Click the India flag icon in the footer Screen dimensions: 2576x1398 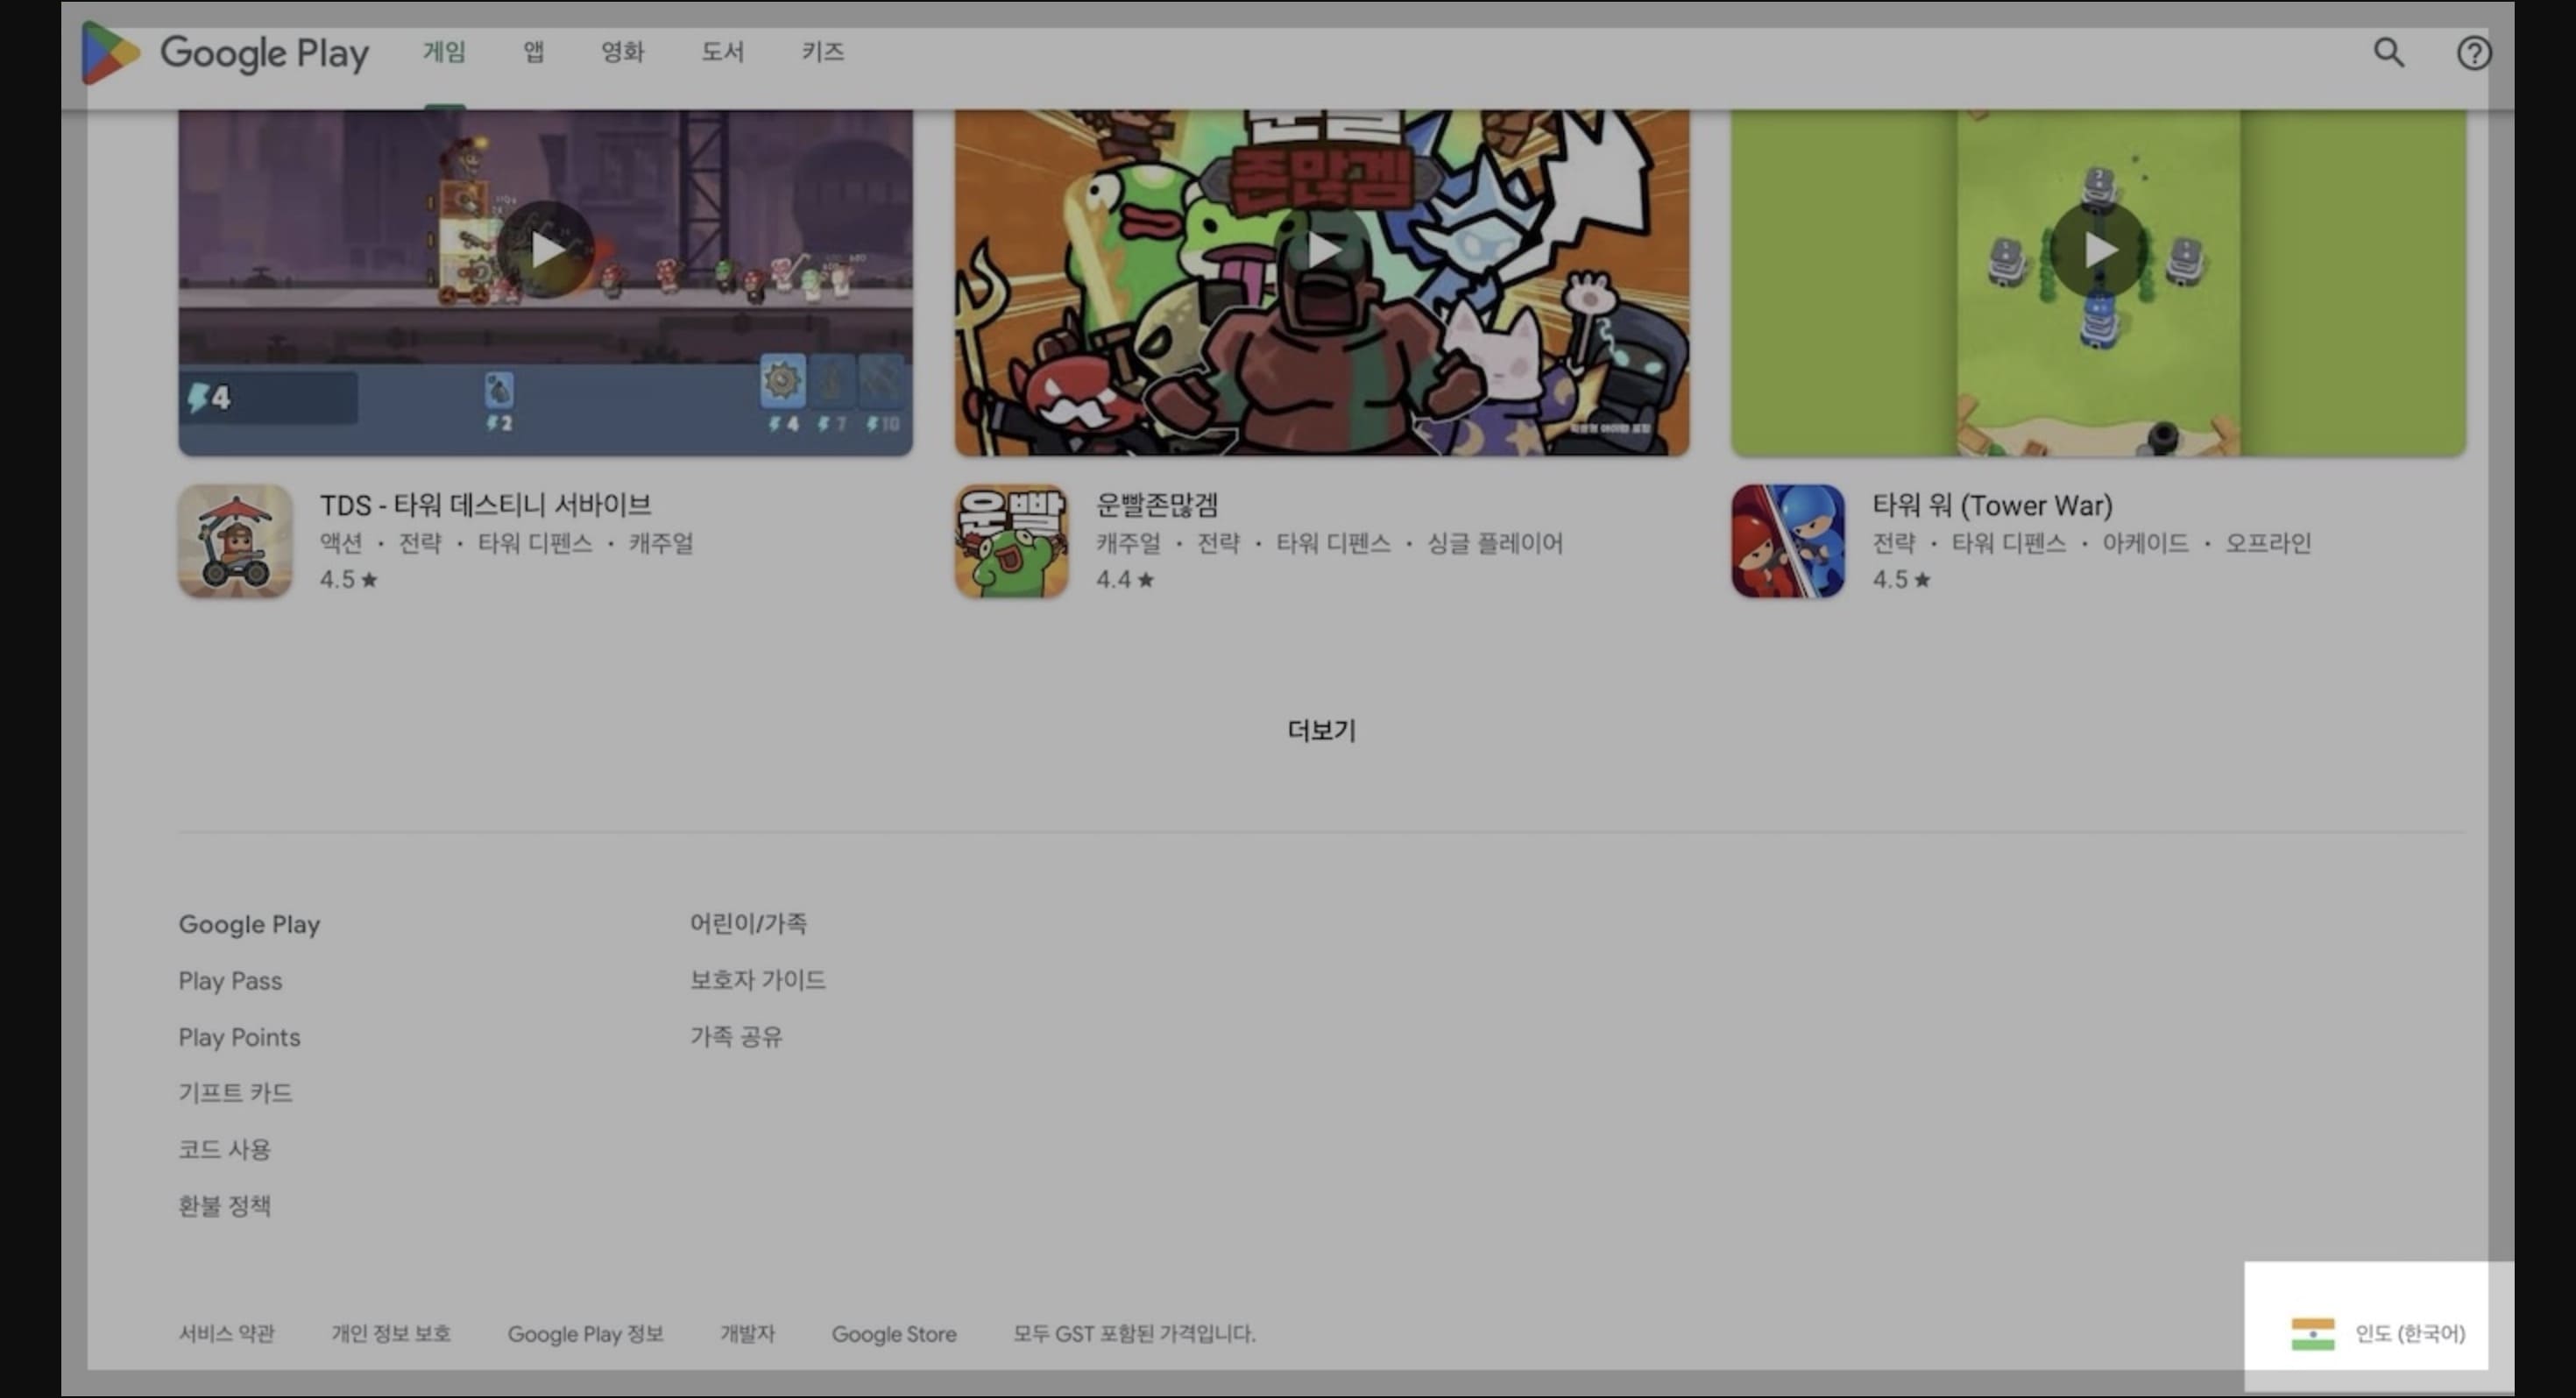point(2312,1333)
